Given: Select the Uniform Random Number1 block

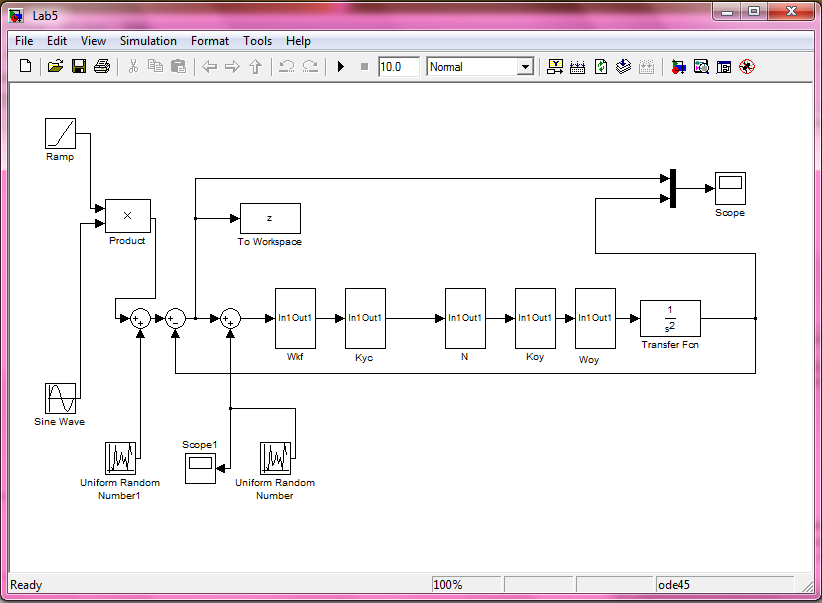Looking at the screenshot, I should tap(121, 458).
